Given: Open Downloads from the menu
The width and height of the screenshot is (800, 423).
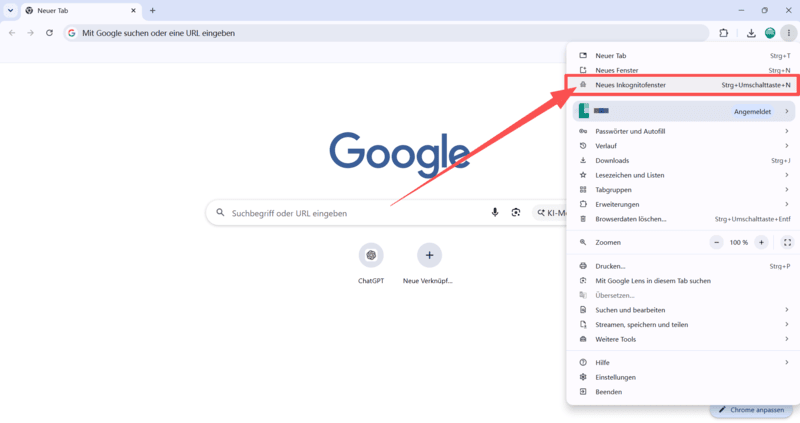Looking at the screenshot, I should (684, 160).
